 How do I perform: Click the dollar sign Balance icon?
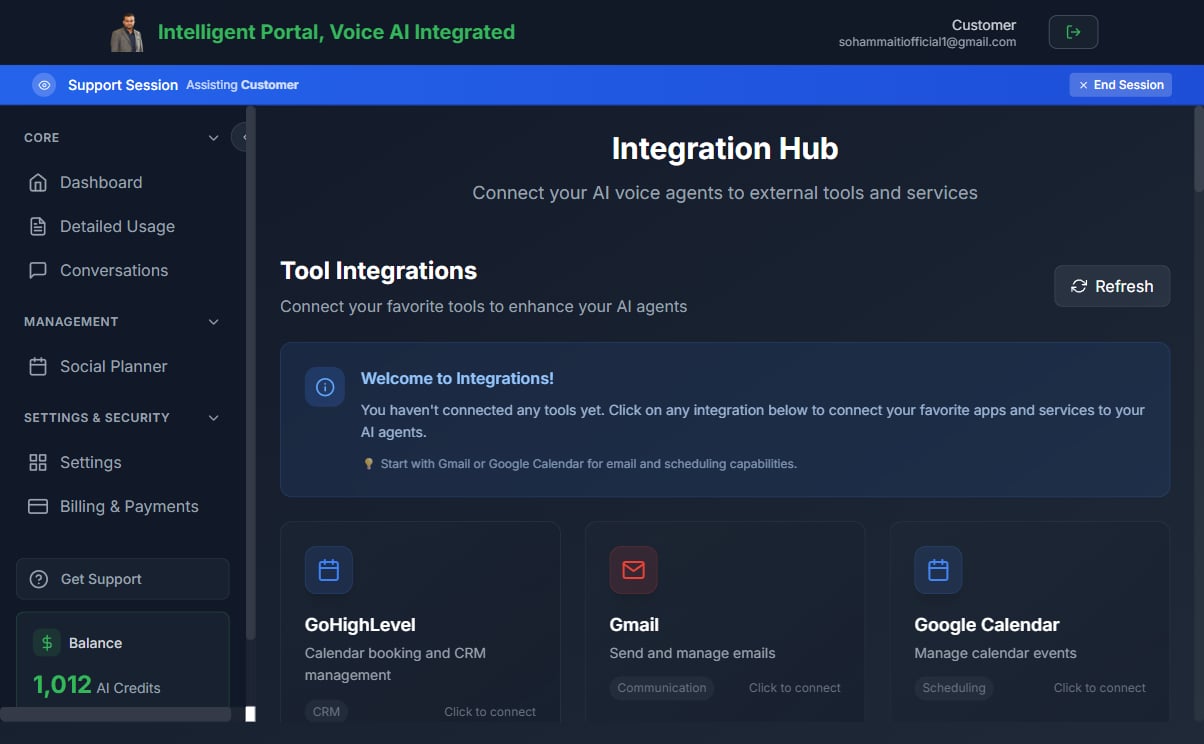point(47,642)
